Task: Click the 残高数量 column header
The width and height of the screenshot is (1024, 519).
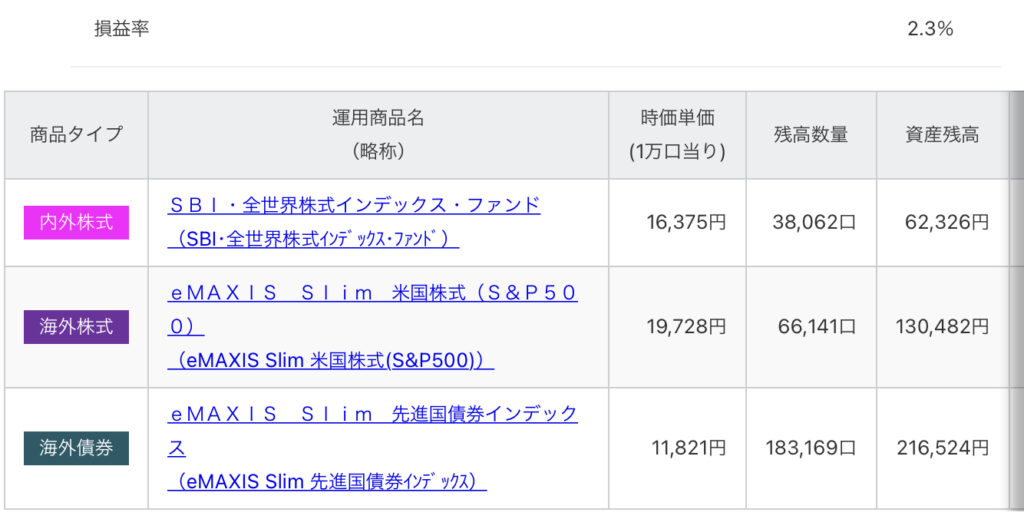Action: pos(811,134)
